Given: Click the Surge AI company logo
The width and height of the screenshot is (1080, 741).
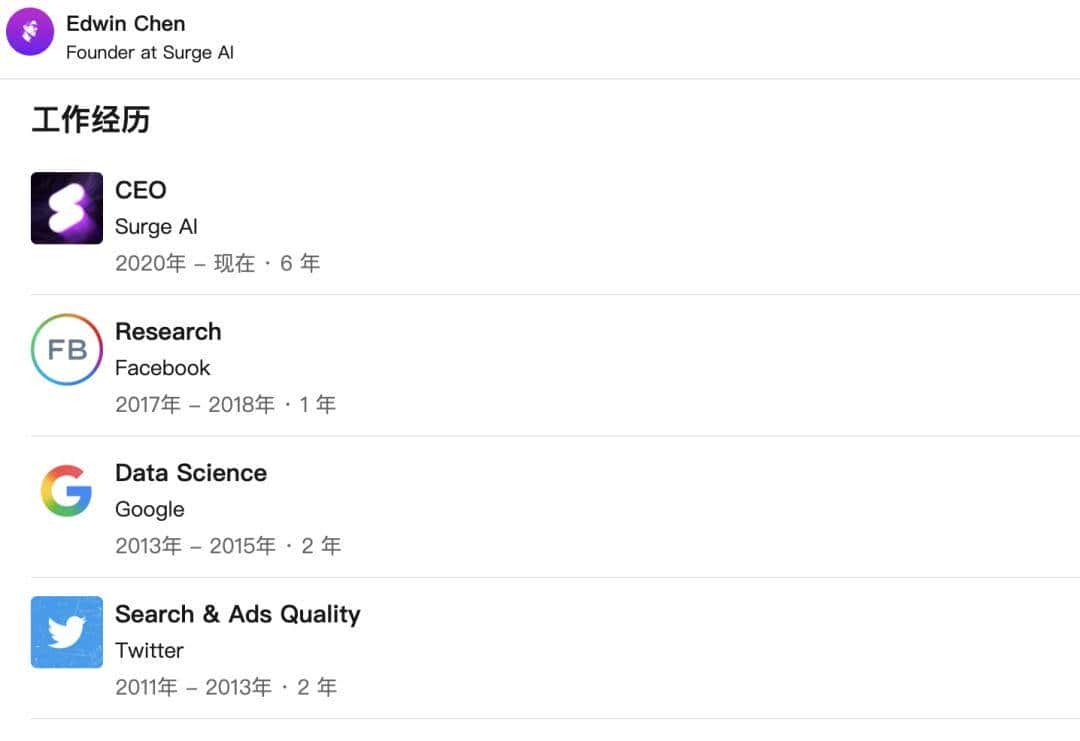Looking at the screenshot, I should click(x=66, y=207).
